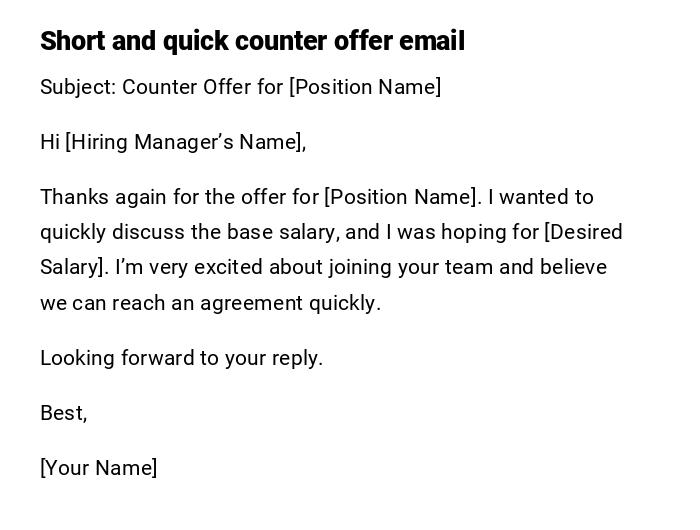Screen dimensions: 700x530
Task: Click the word "Subject:" in the subject line
Action: 78,87
